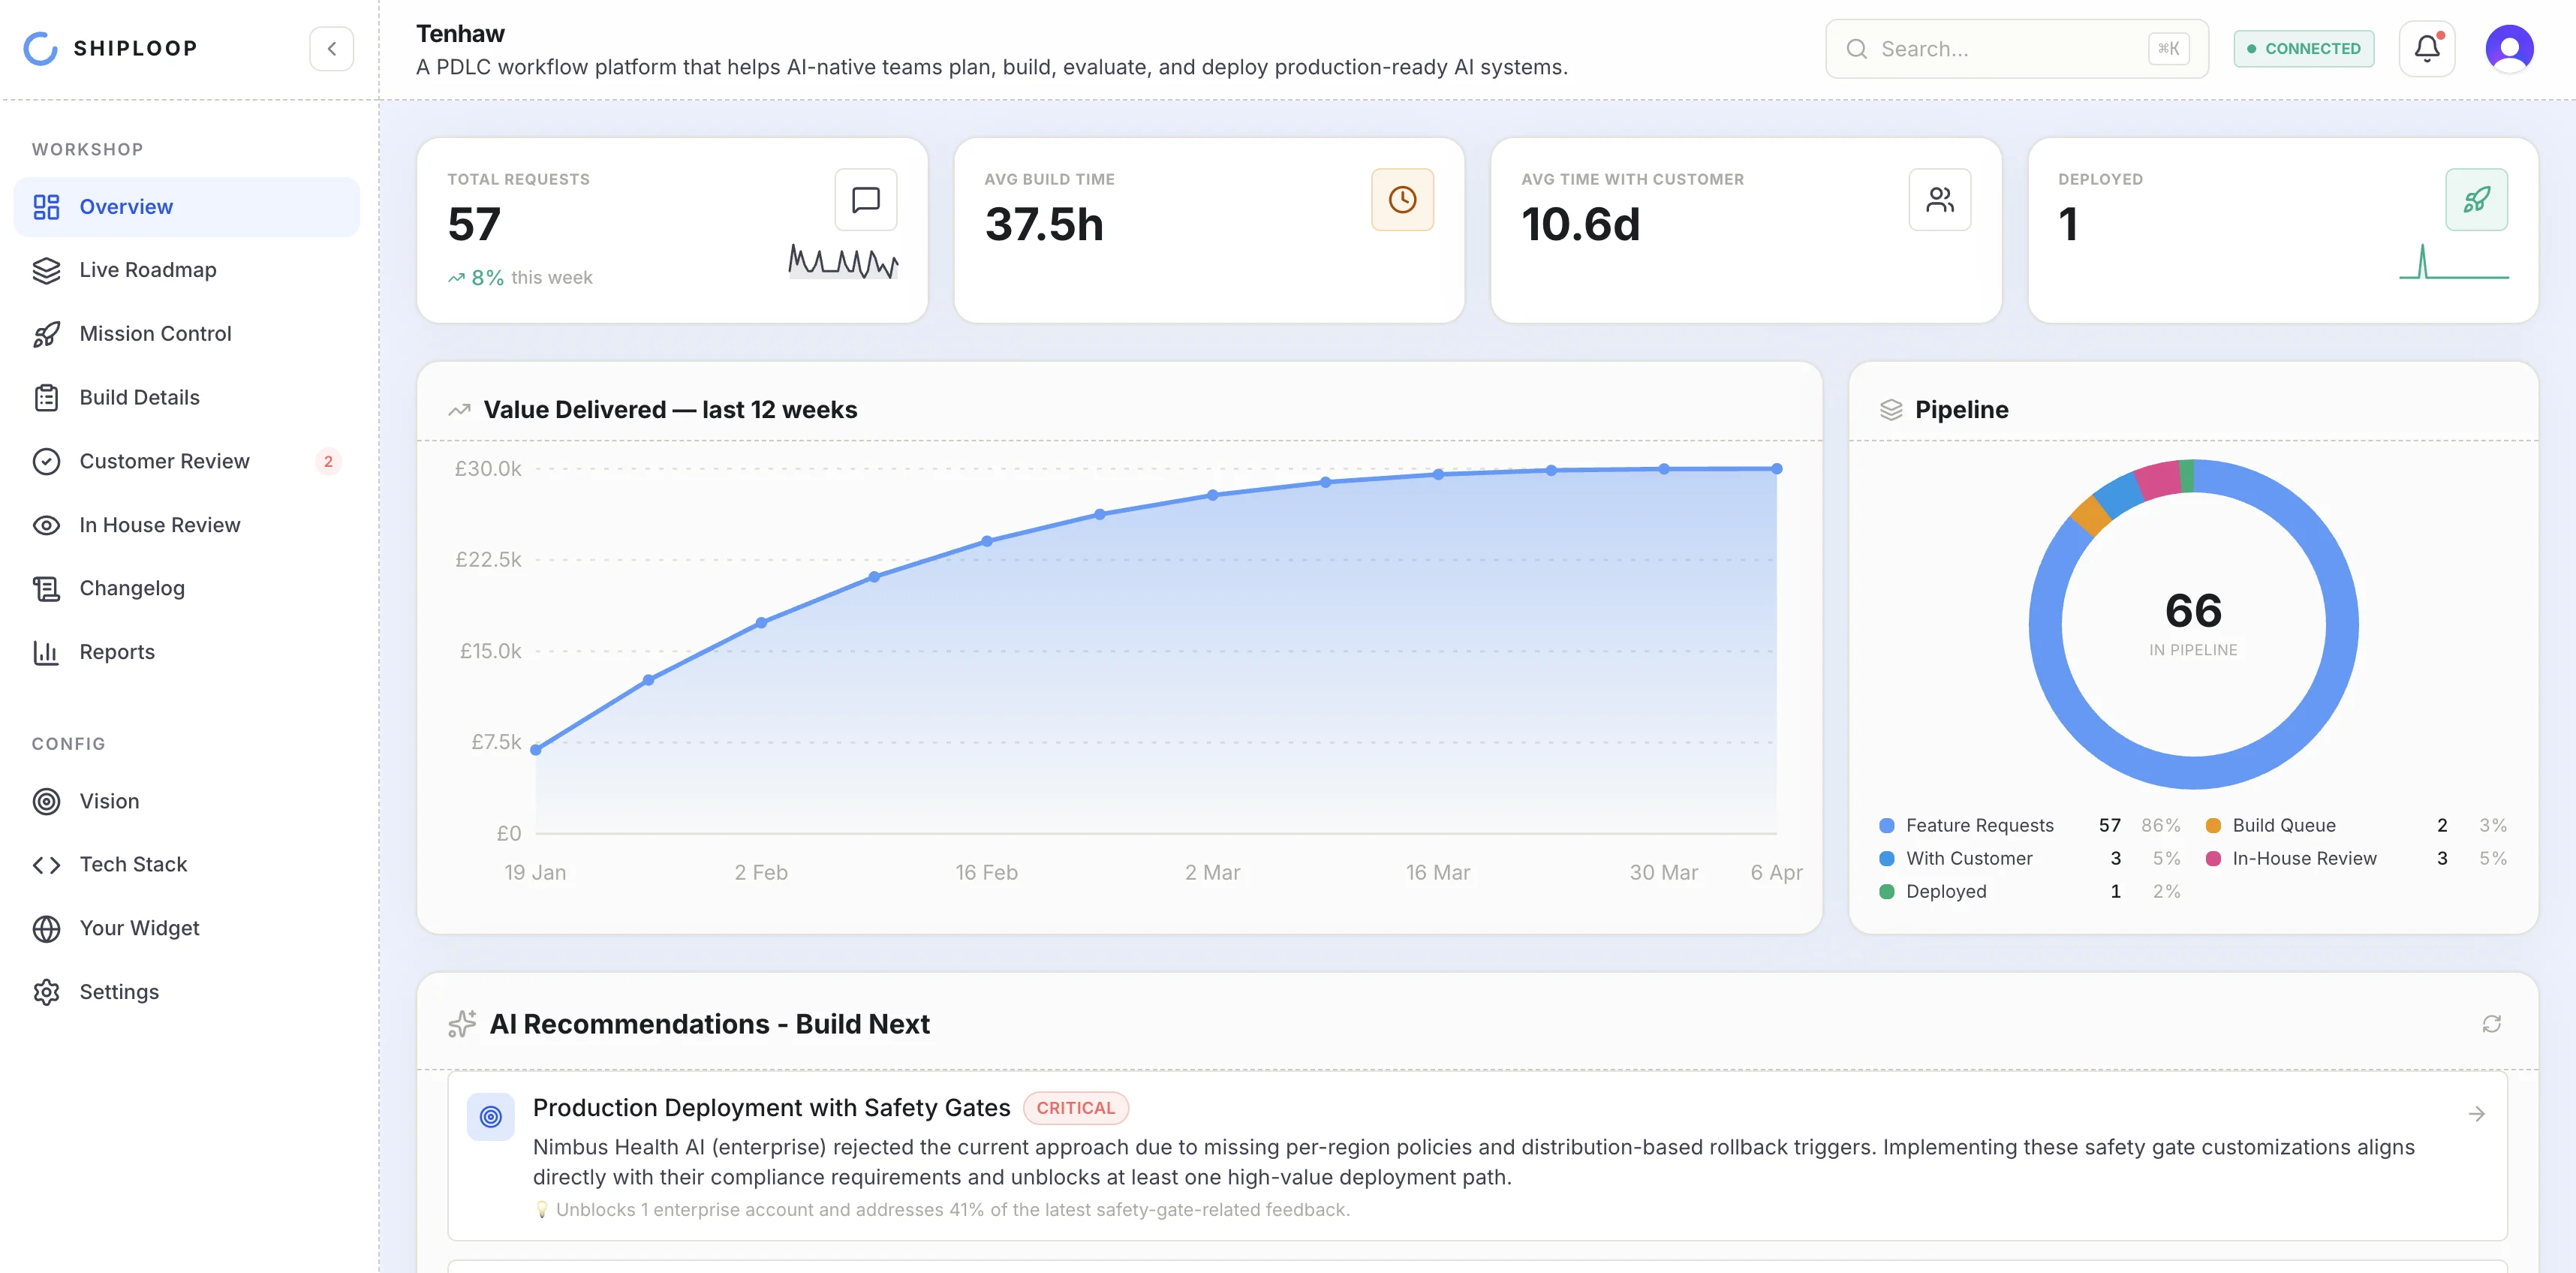Open the notification bell
Screen dimensions: 2576x1273
pyautogui.click(x=2427, y=48)
